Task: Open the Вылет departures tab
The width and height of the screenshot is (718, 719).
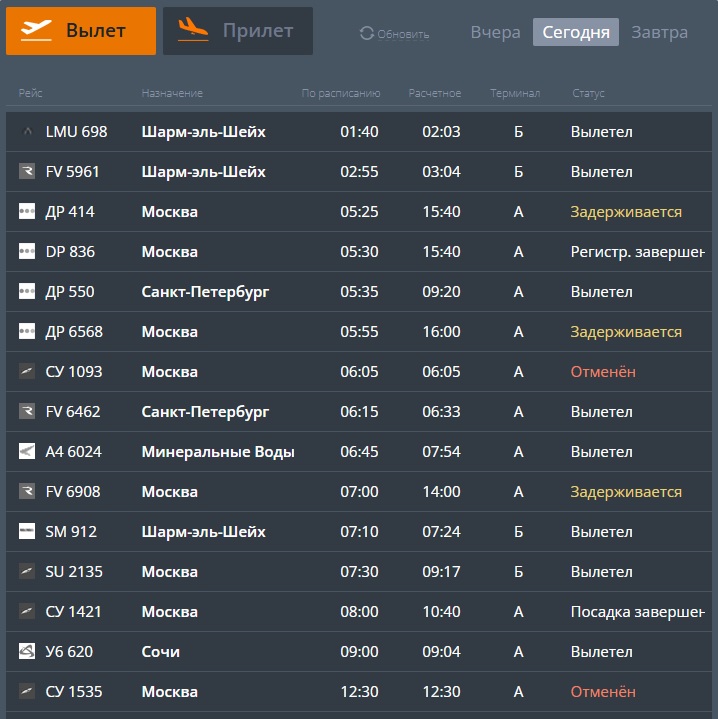Action: click(x=81, y=31)
